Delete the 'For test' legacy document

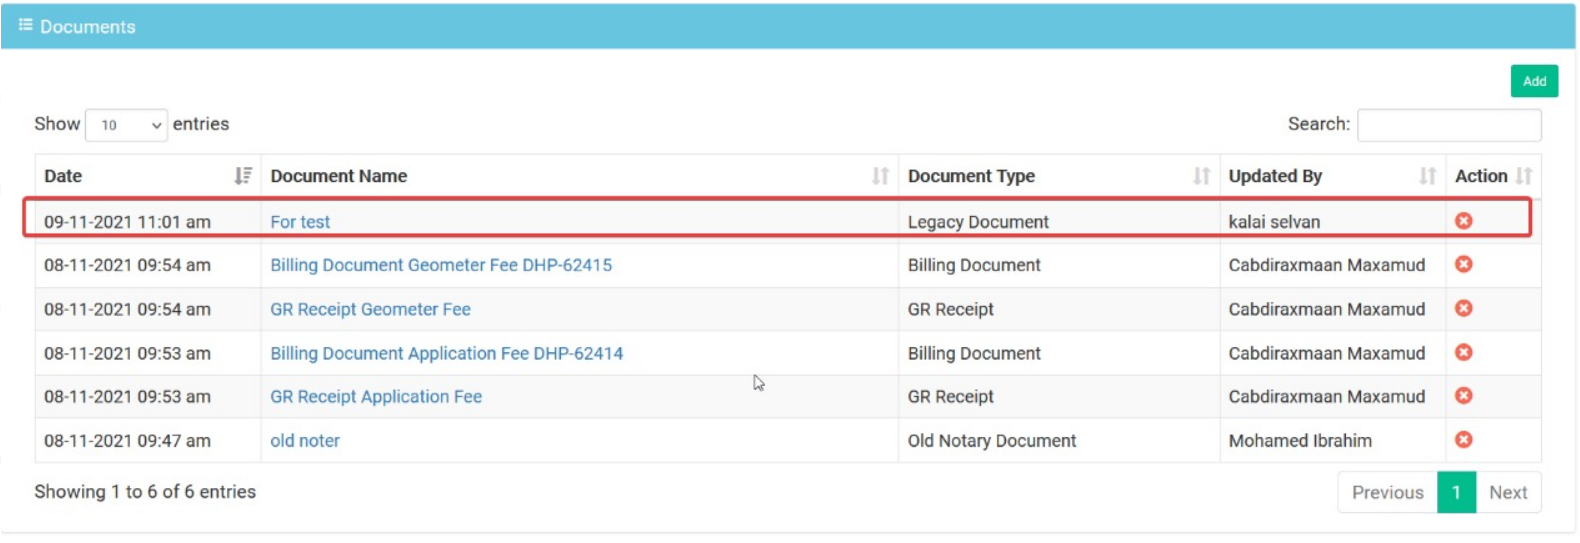tap(1463, 220)
